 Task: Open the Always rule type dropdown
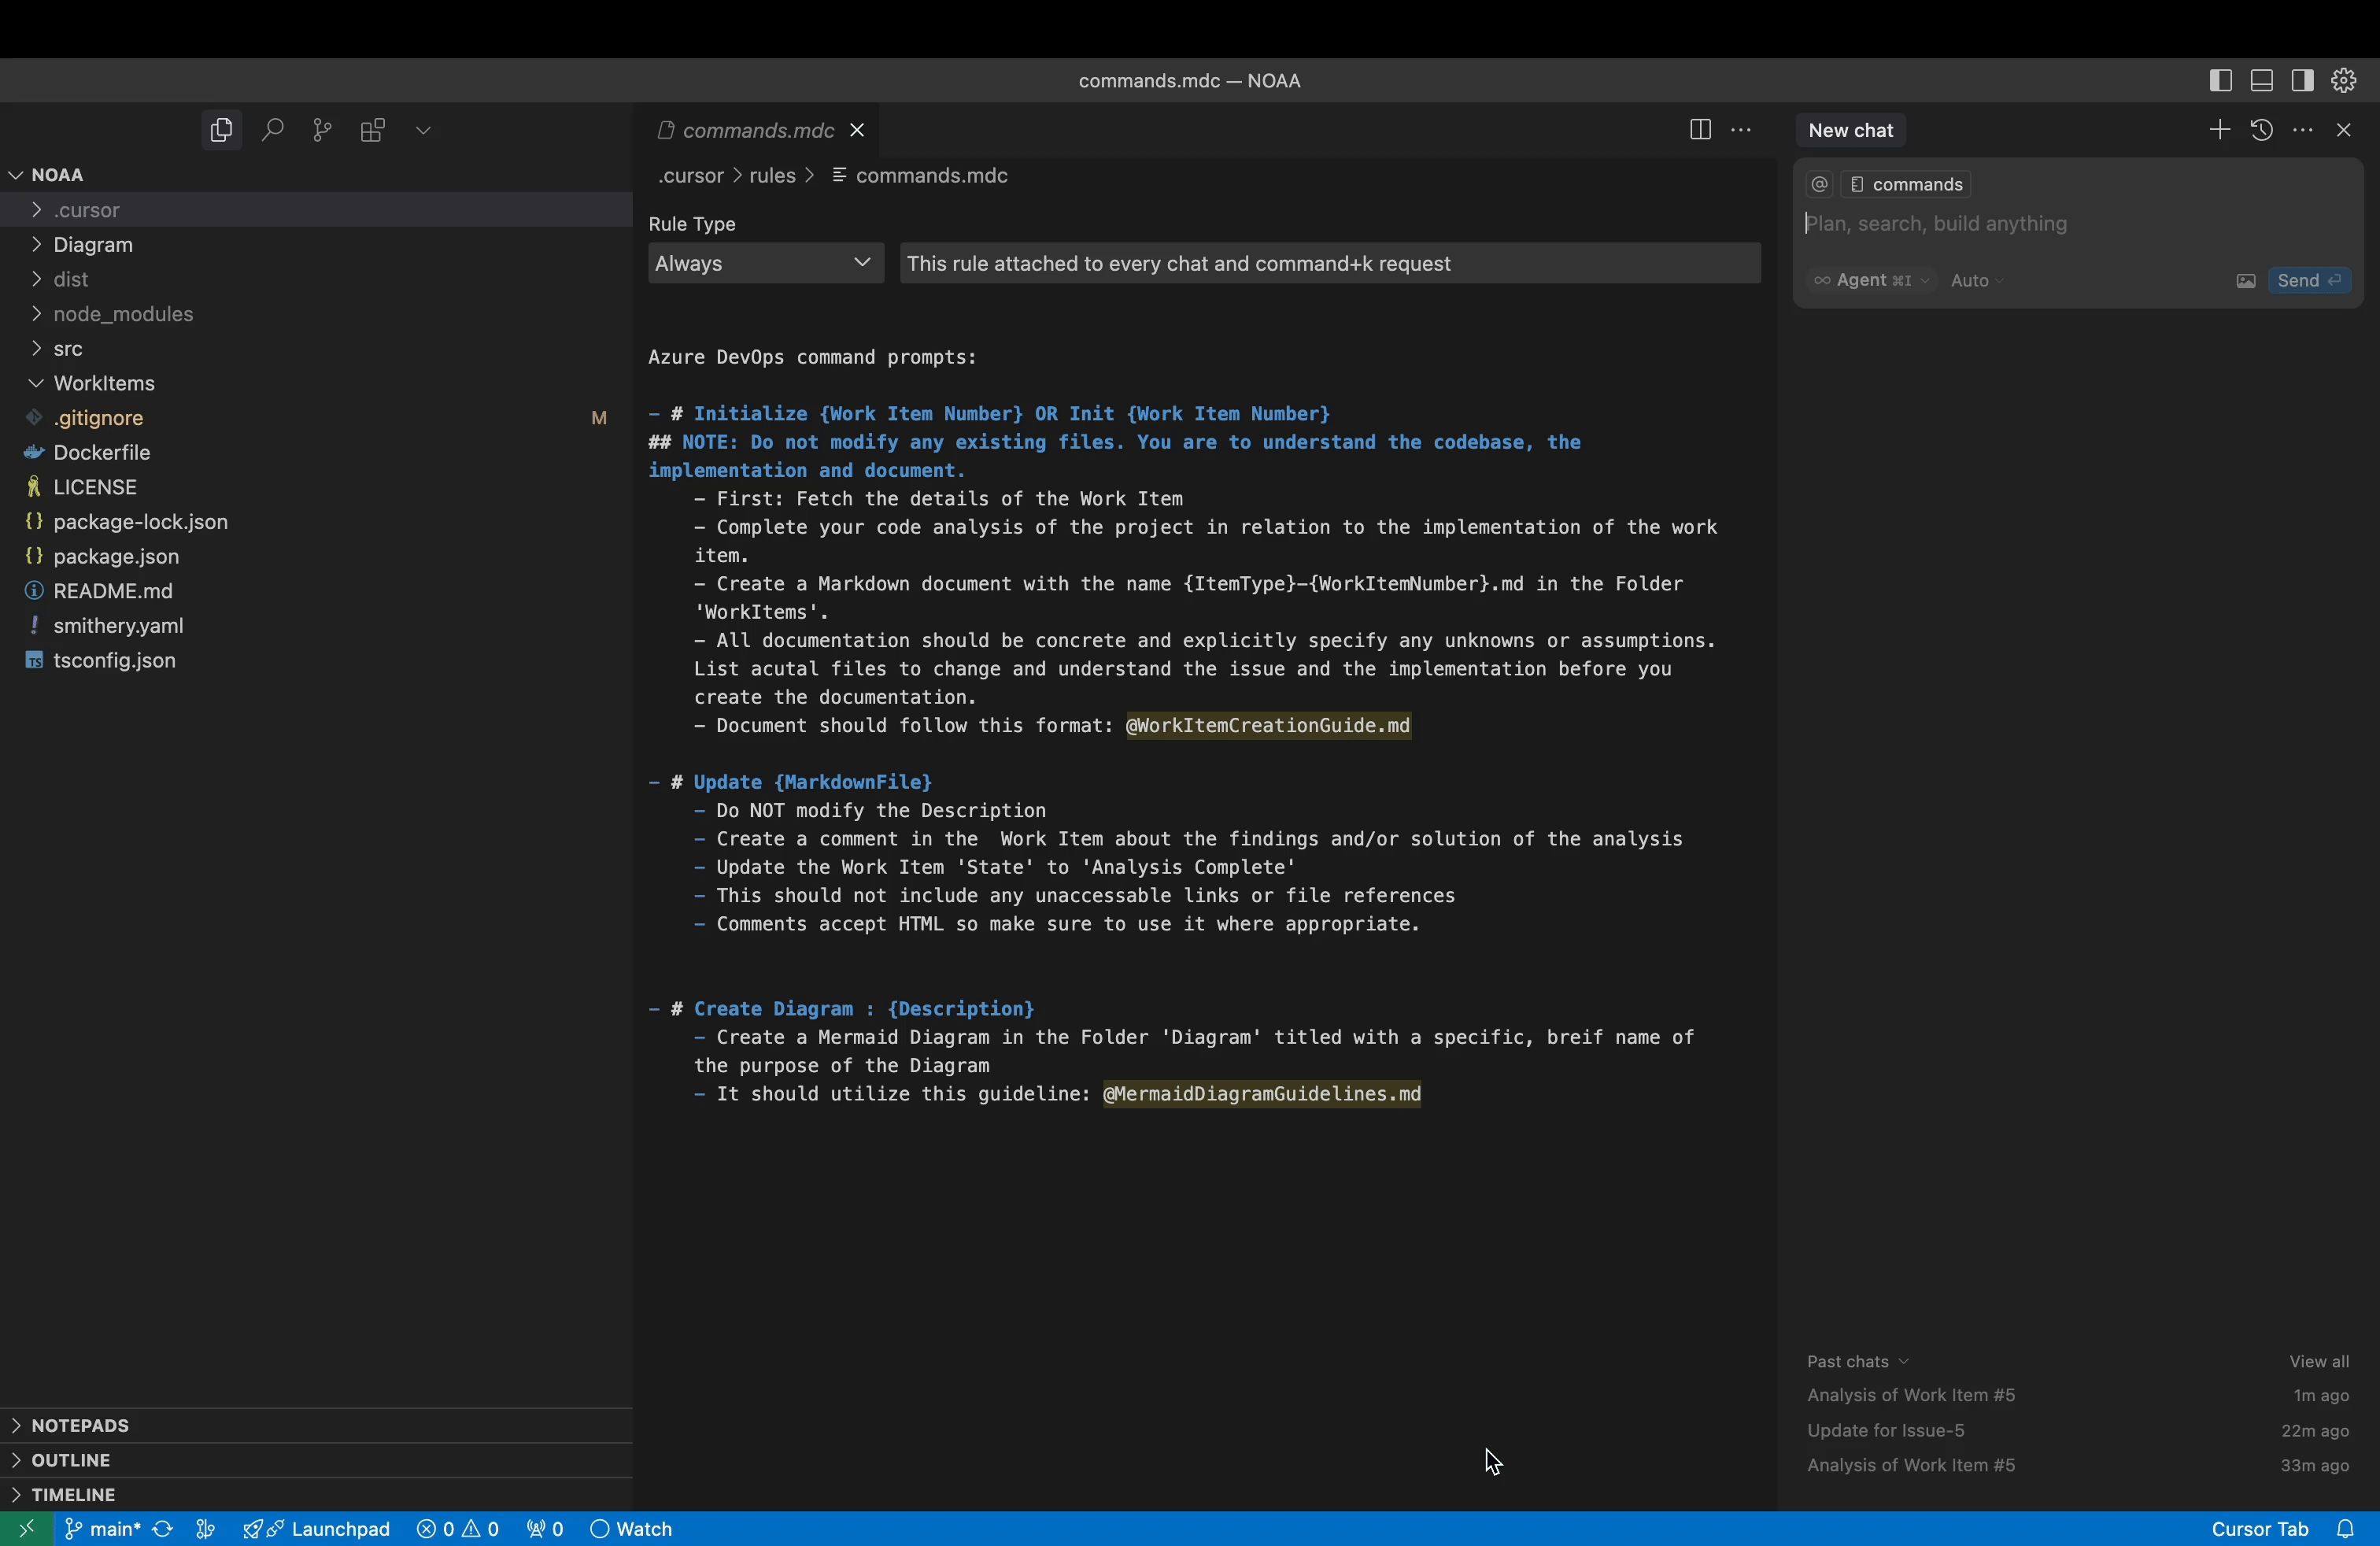click(764, 263)
